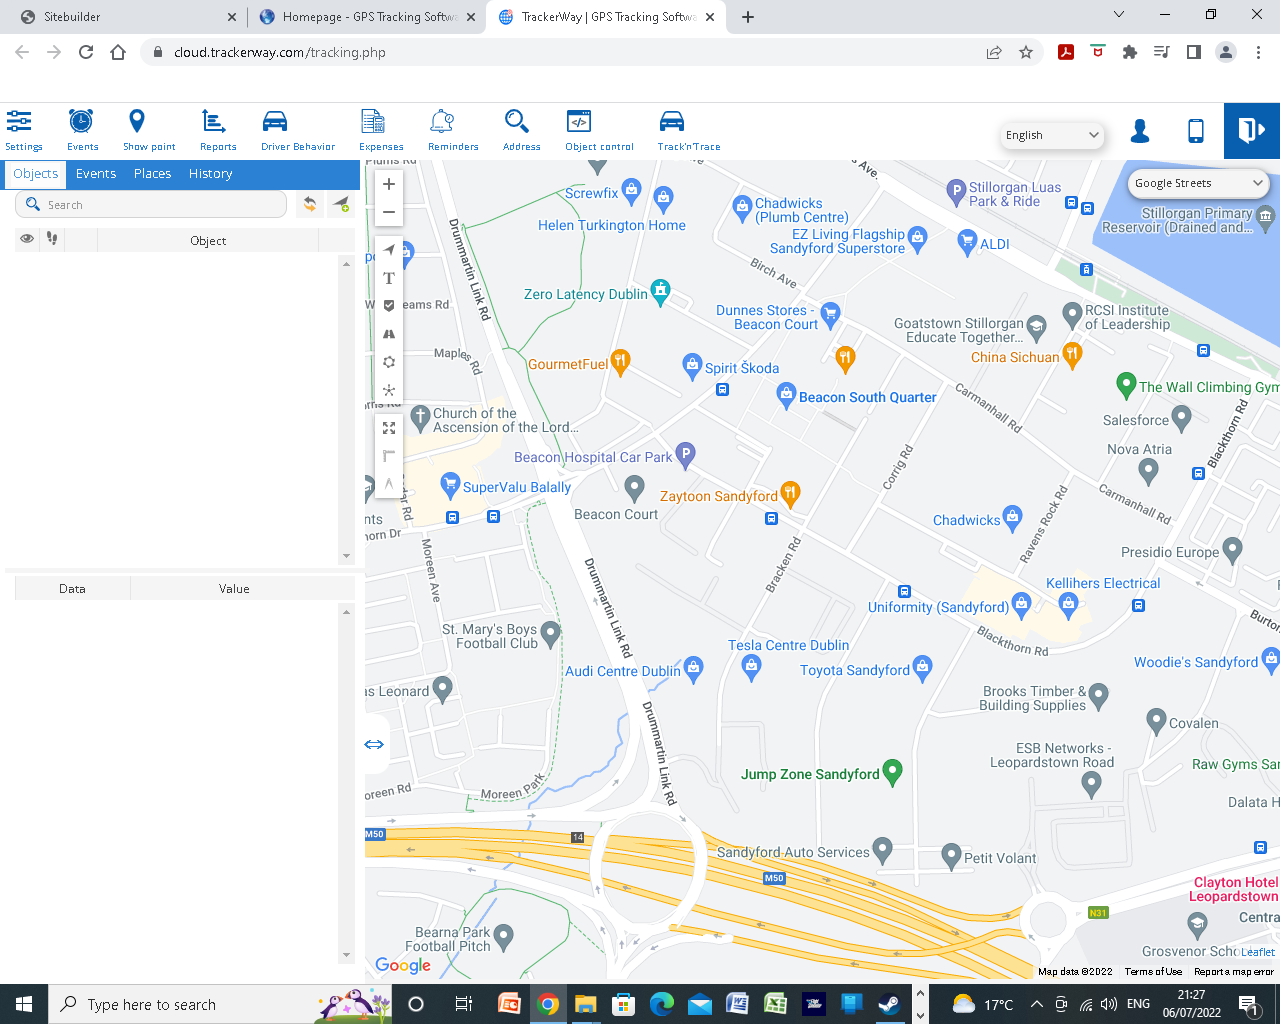Toggle map text labels with T button

(x=389, y=278)
